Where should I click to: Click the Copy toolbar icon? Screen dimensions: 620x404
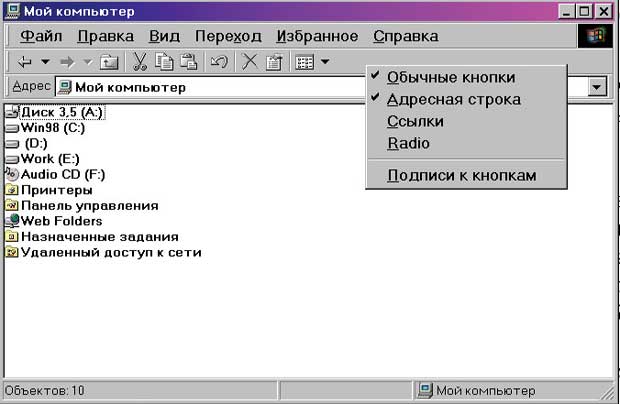click(164, 62)
